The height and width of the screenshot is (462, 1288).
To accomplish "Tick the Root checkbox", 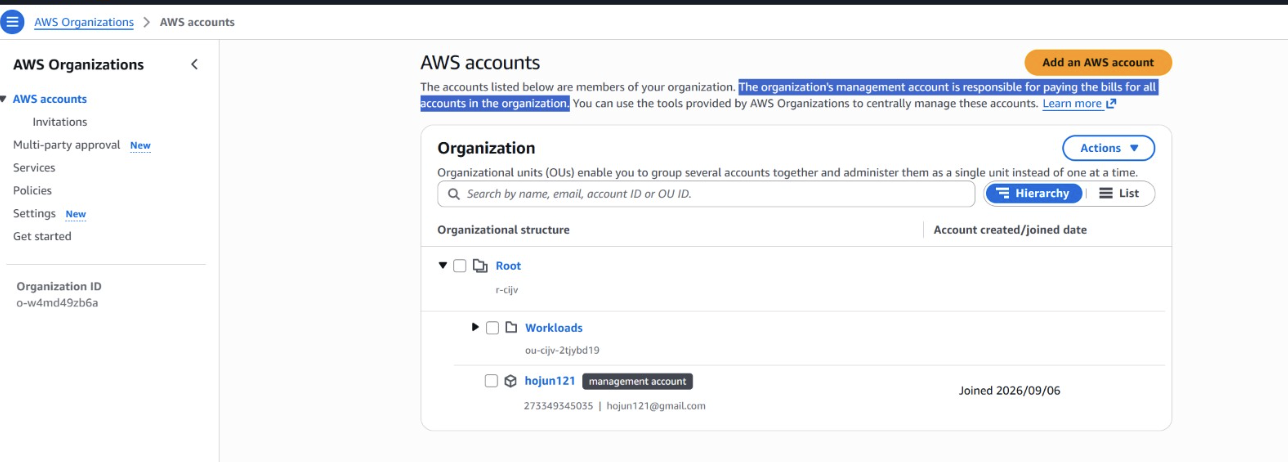I will coord(460,266).
